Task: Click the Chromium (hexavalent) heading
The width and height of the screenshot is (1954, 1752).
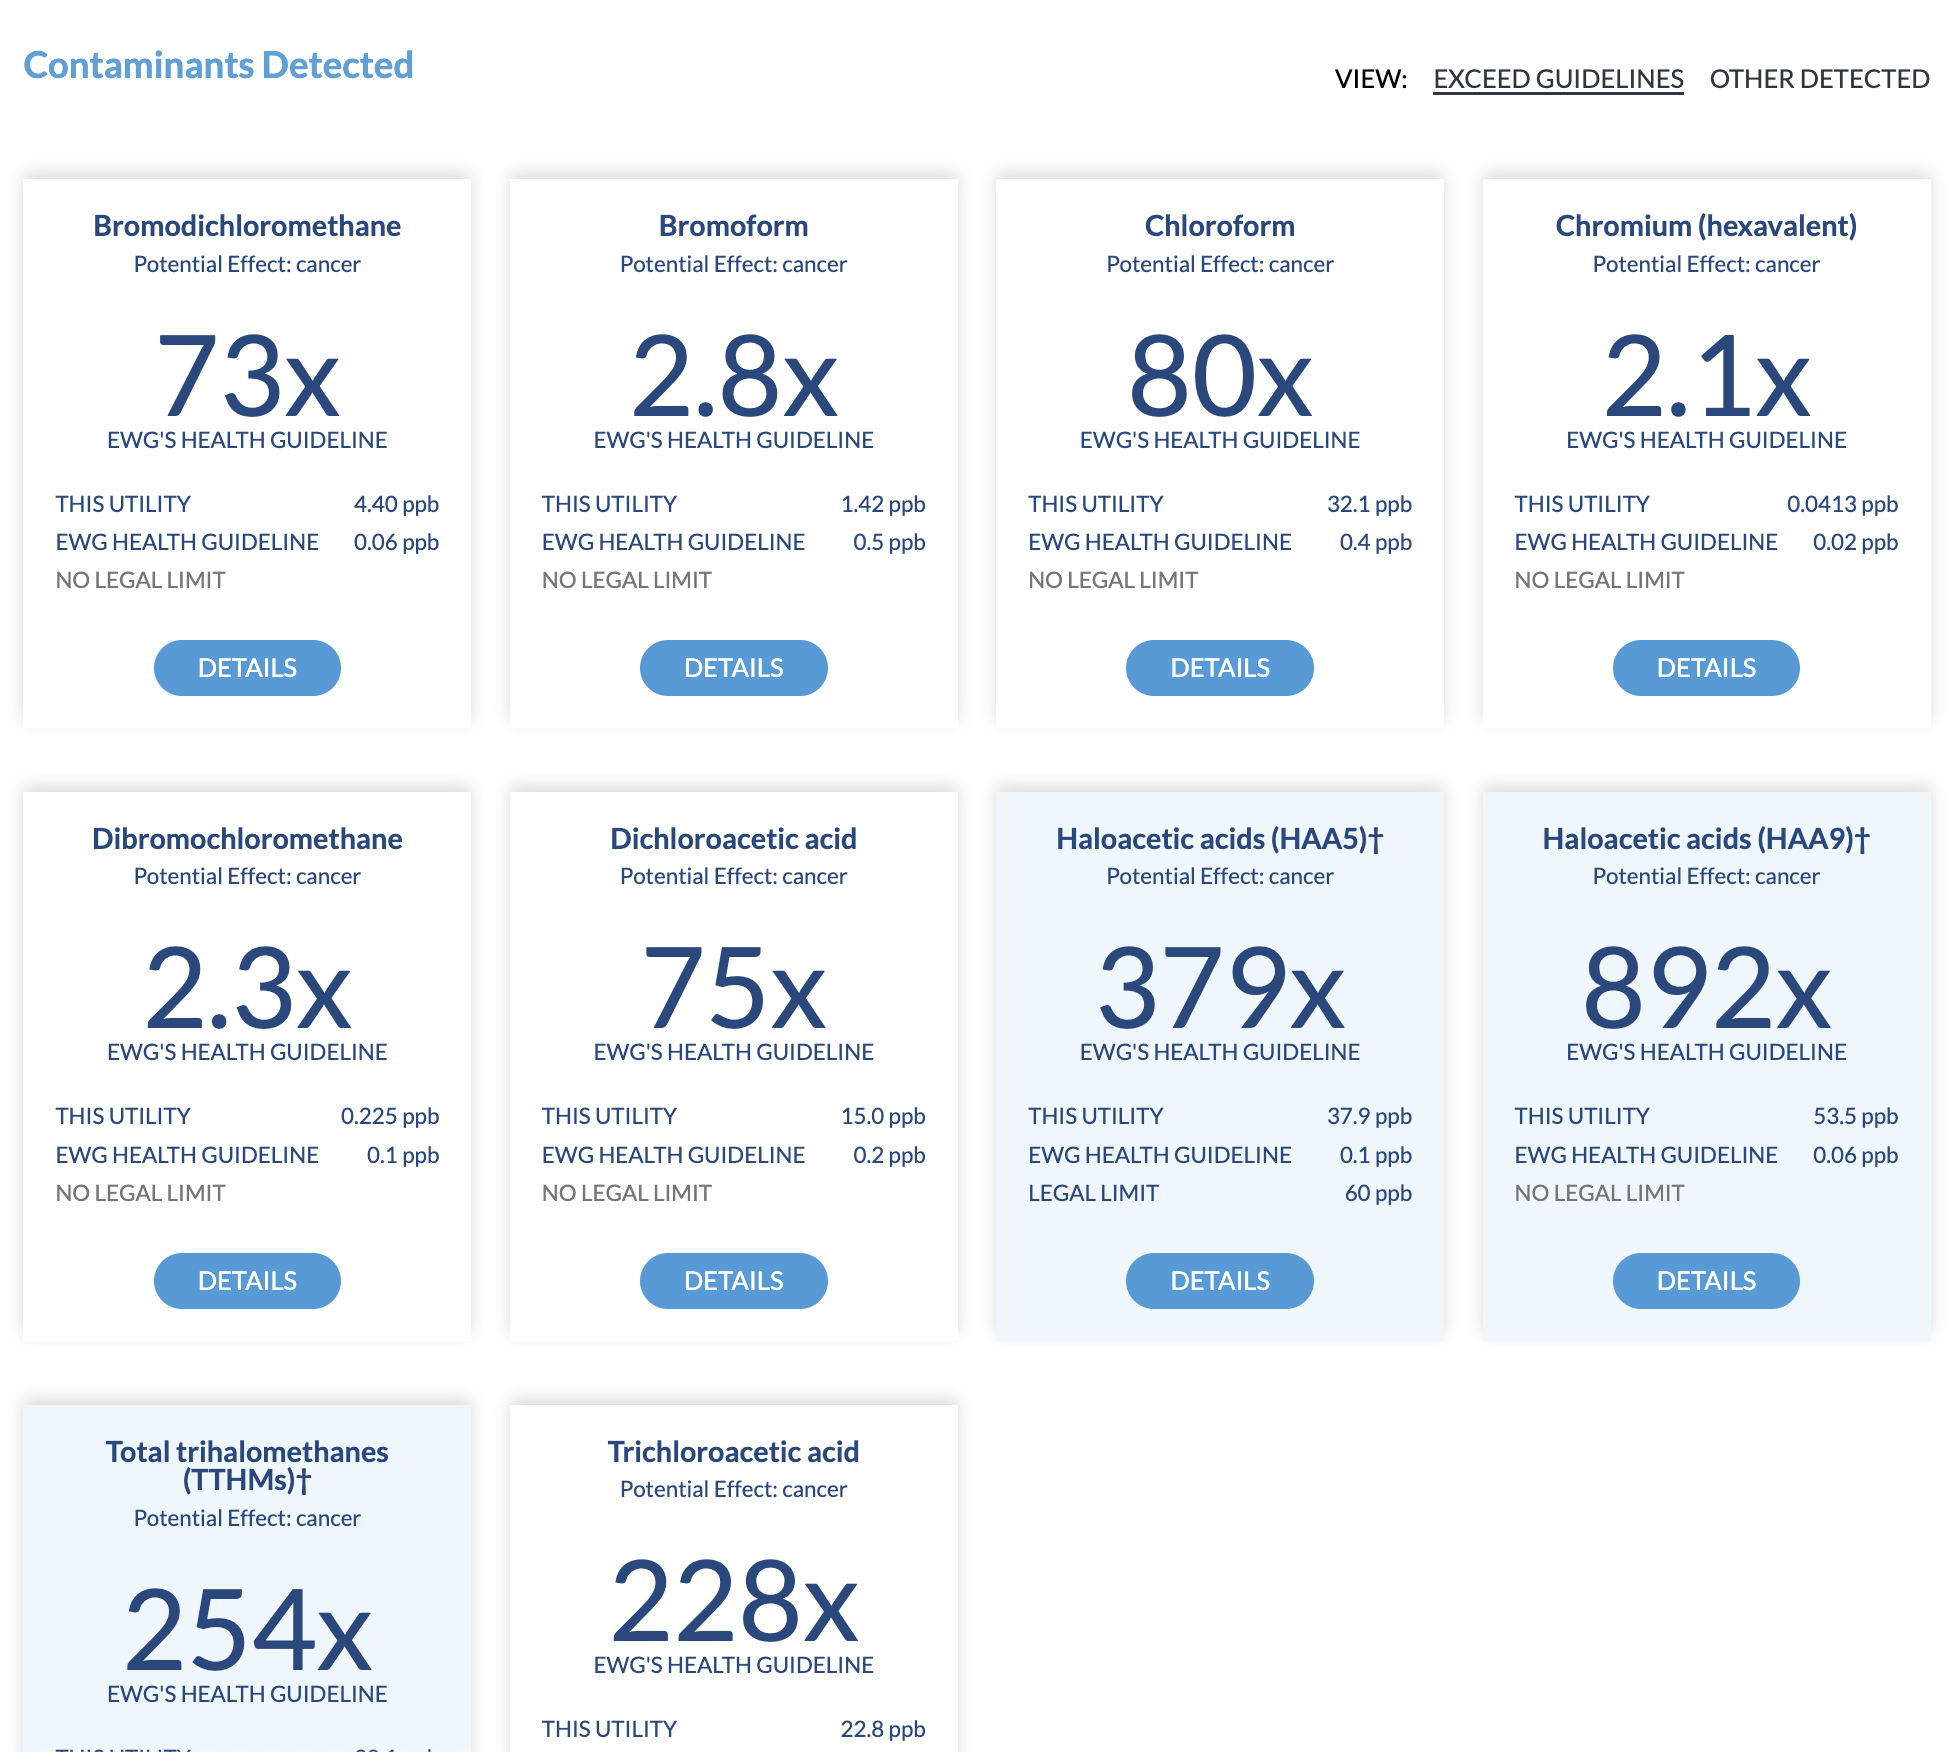Action: pos(1706,226)
